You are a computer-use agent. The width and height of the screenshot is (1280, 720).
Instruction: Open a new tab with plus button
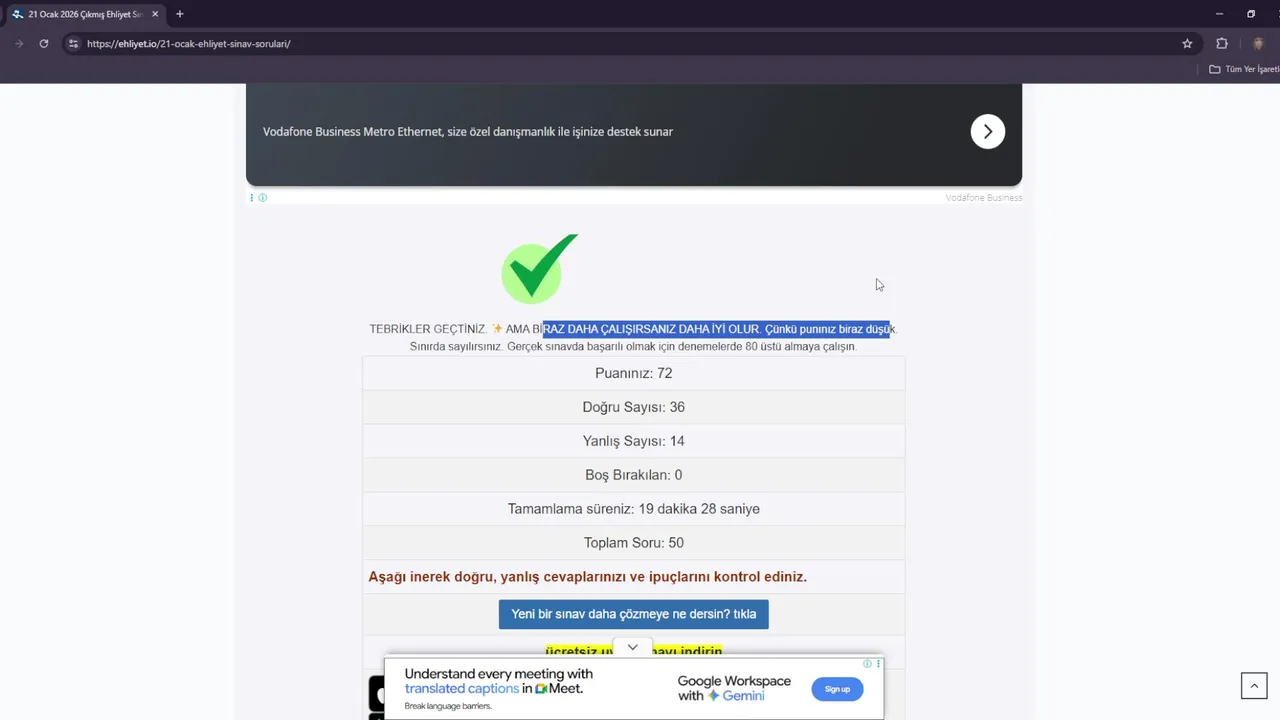[180, 14]
